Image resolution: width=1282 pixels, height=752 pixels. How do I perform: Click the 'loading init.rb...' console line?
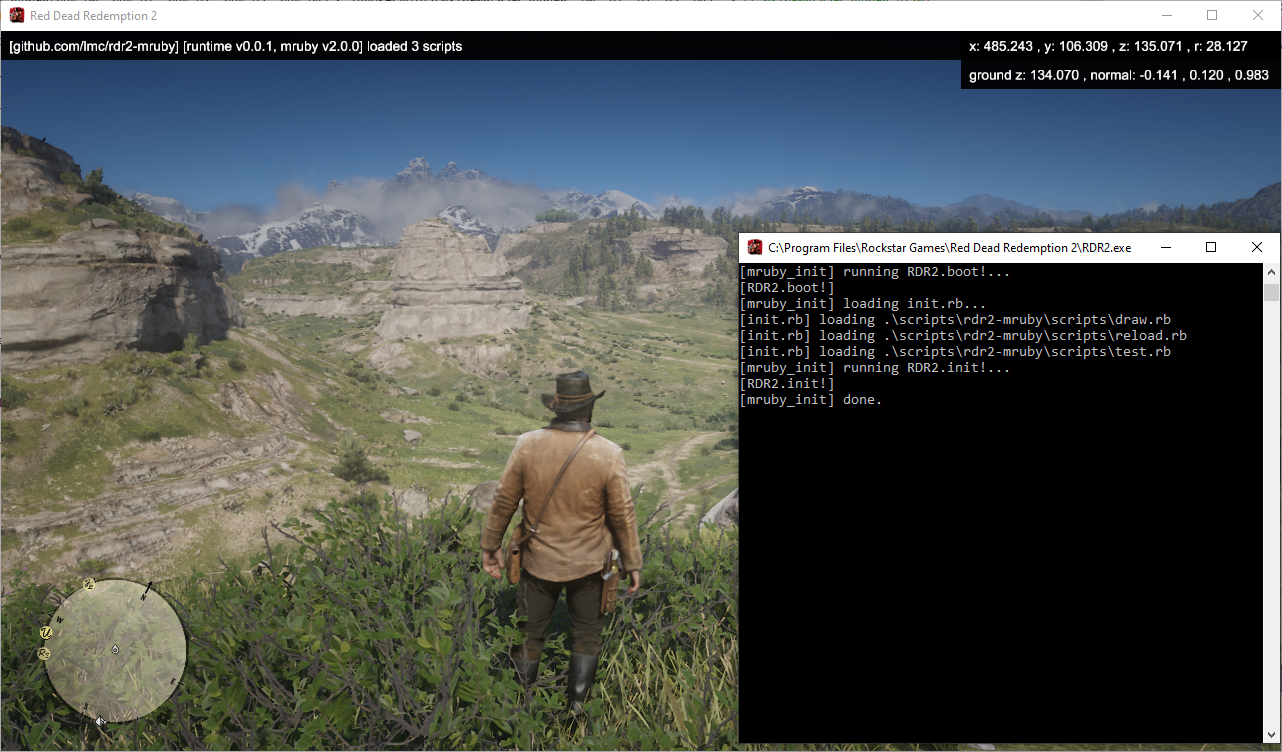pos(863,304)
